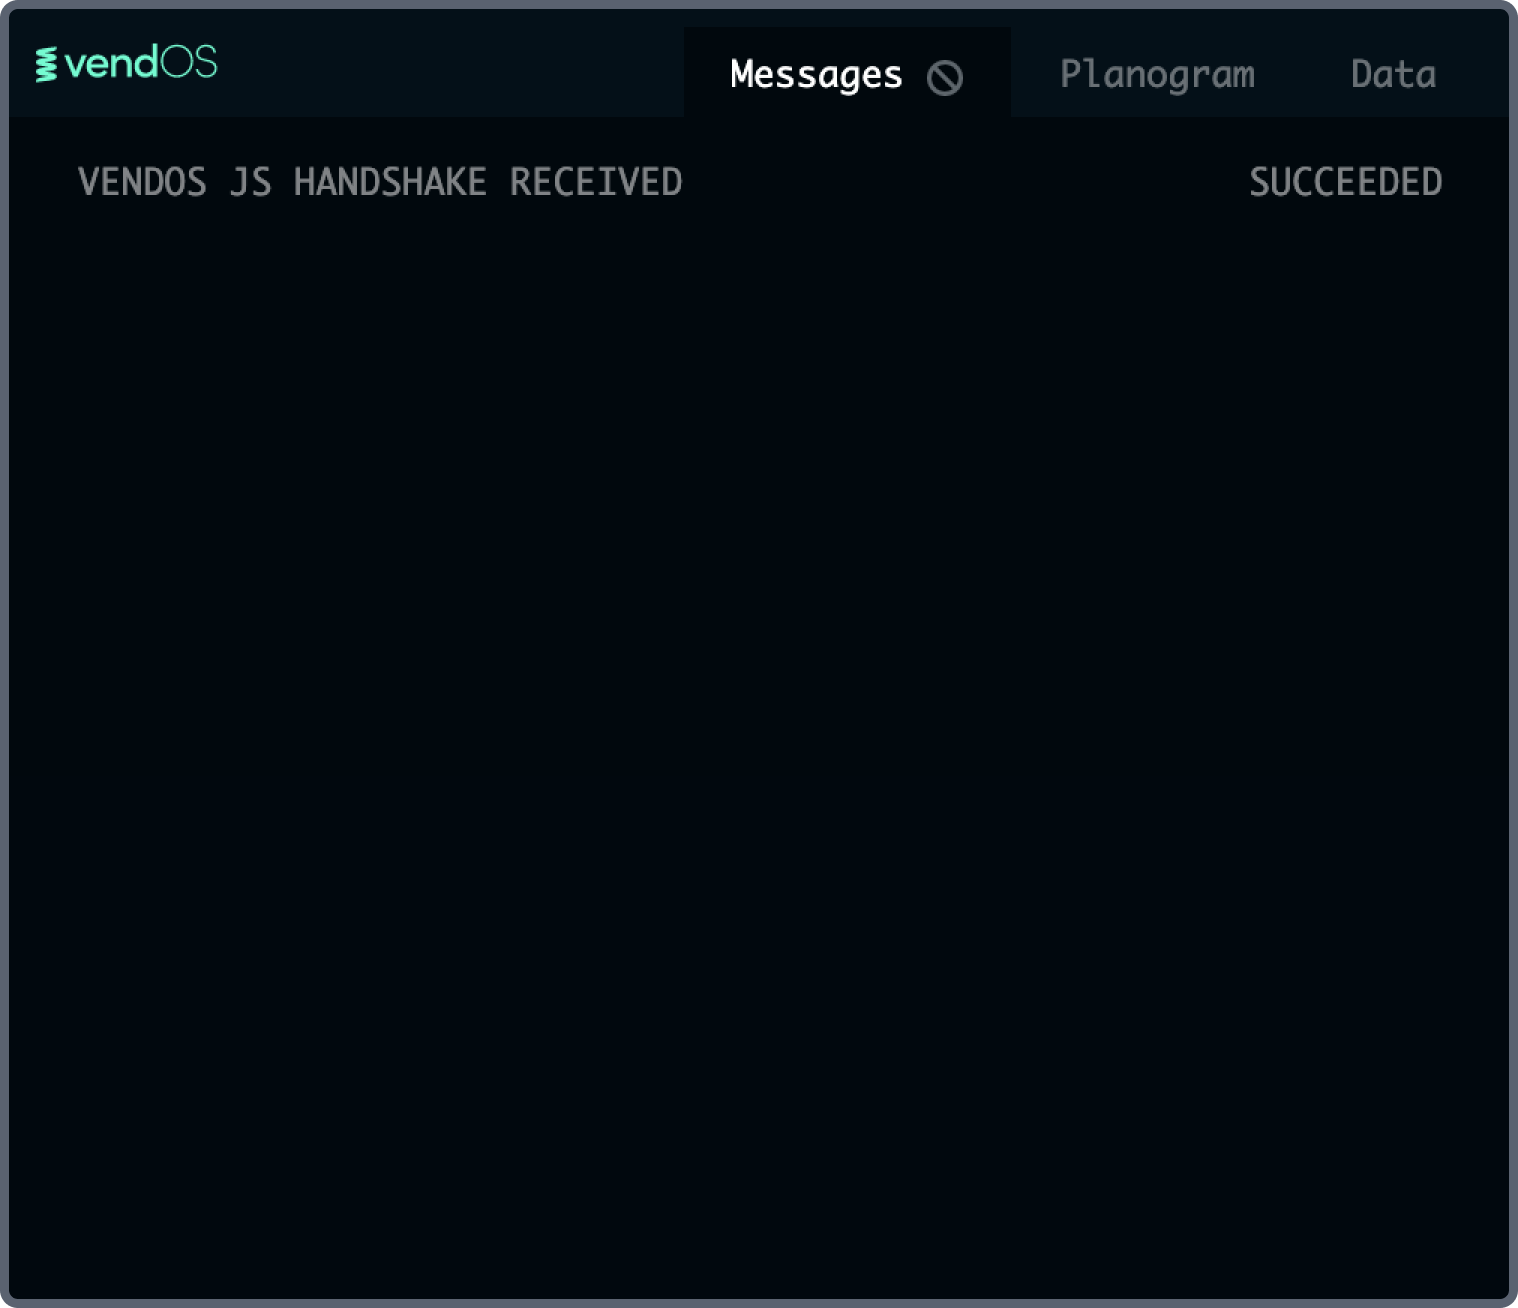Clear messages with the circle-slash icon

tap(944, 77)
